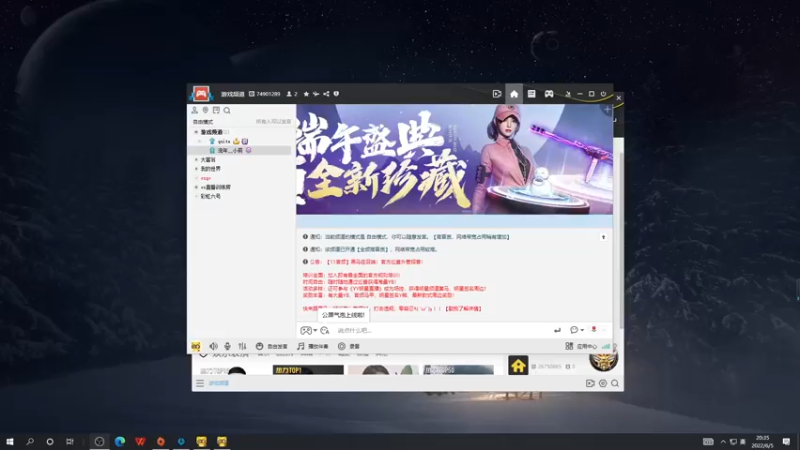This screenshot has height=450, width=800.
Task: Collapse the 游戏频道 tree node
Action: 196,132
